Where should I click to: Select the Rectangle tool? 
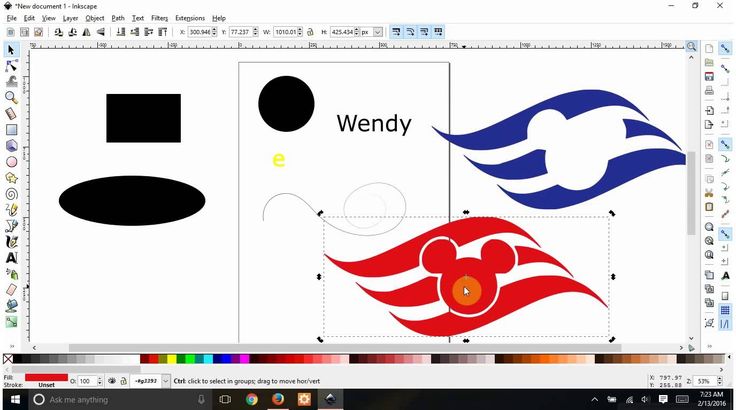11,130
